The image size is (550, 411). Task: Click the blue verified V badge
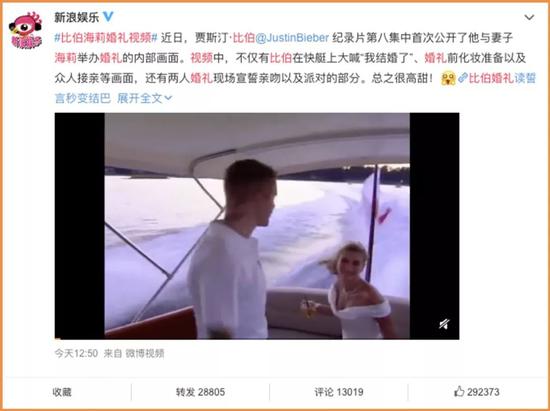tap(108, 16)
